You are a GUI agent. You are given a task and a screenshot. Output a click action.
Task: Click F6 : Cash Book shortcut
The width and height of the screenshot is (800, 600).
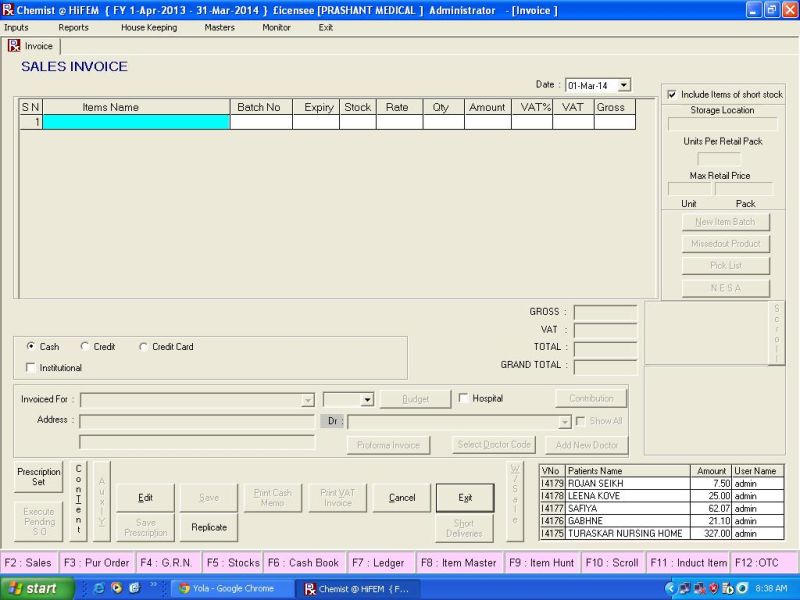[304, 563]
